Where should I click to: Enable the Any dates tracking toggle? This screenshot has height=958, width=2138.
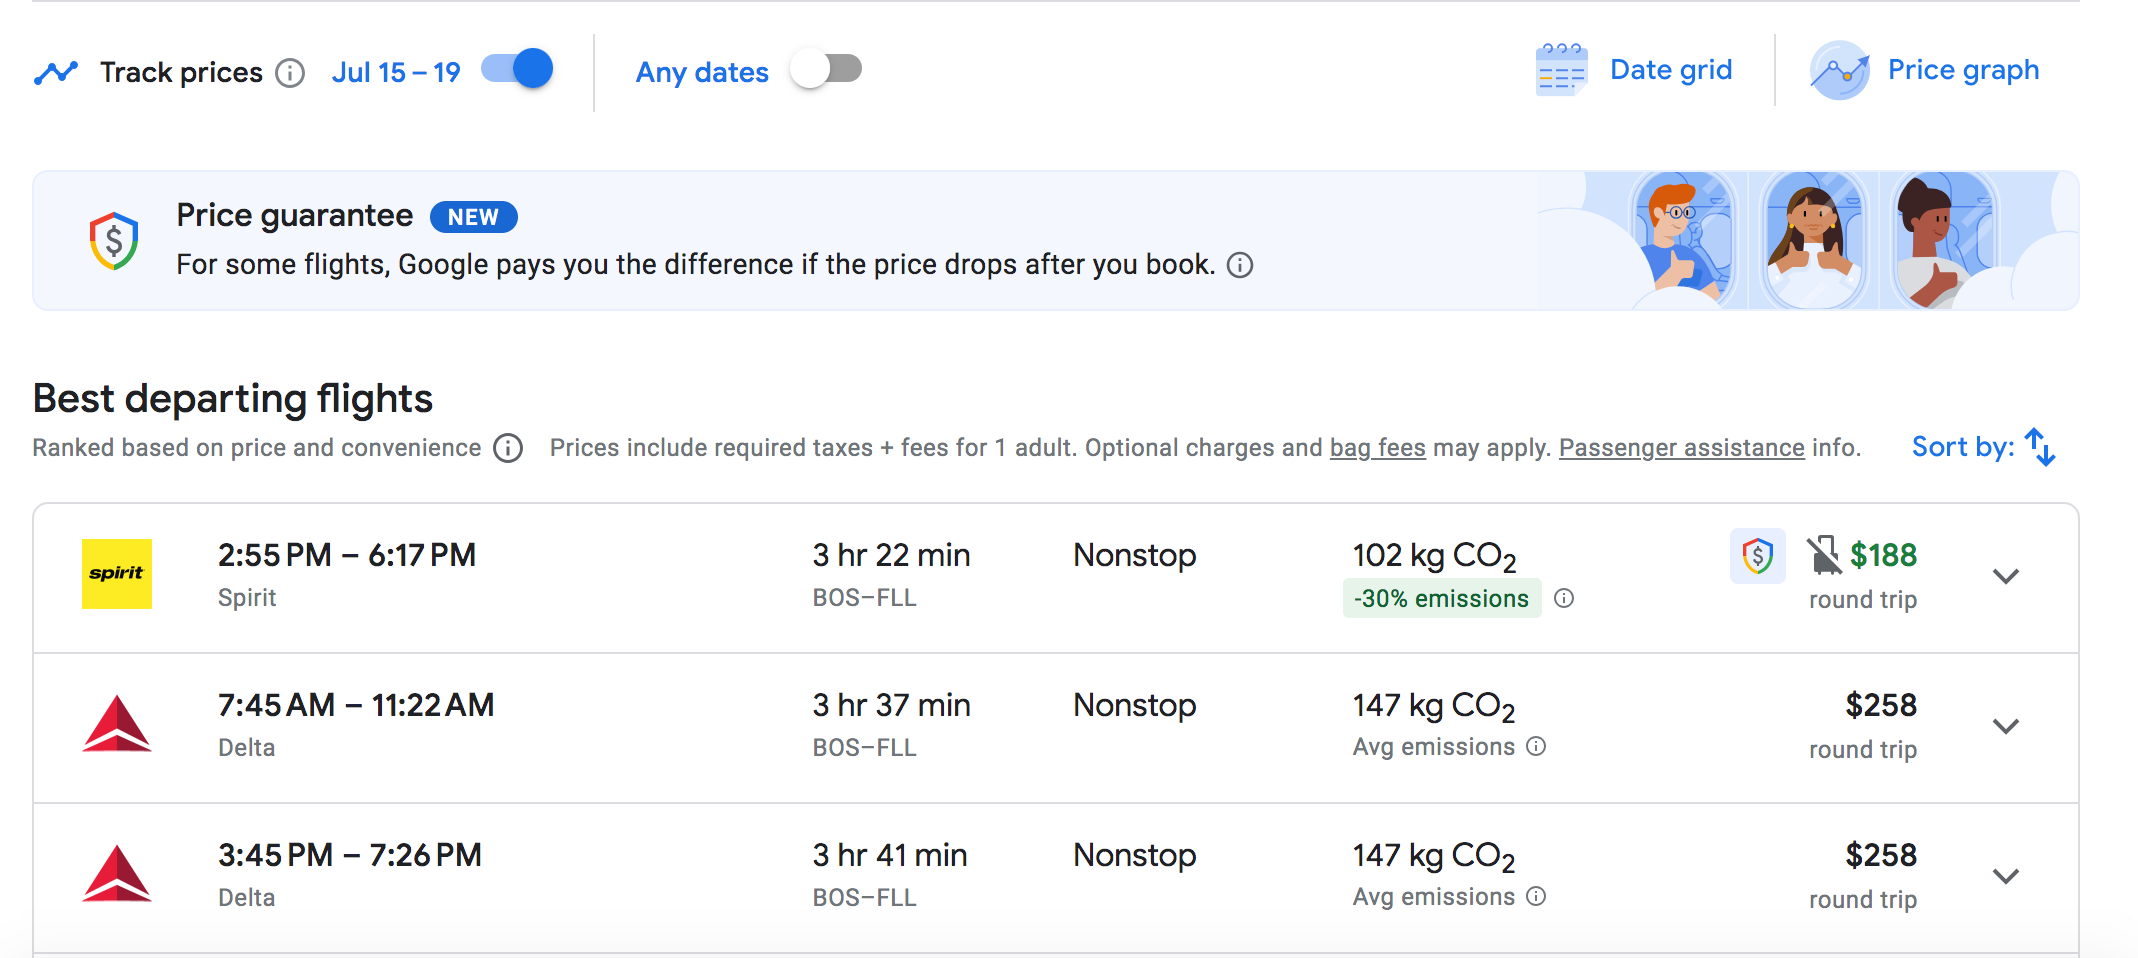pos(826,69)
